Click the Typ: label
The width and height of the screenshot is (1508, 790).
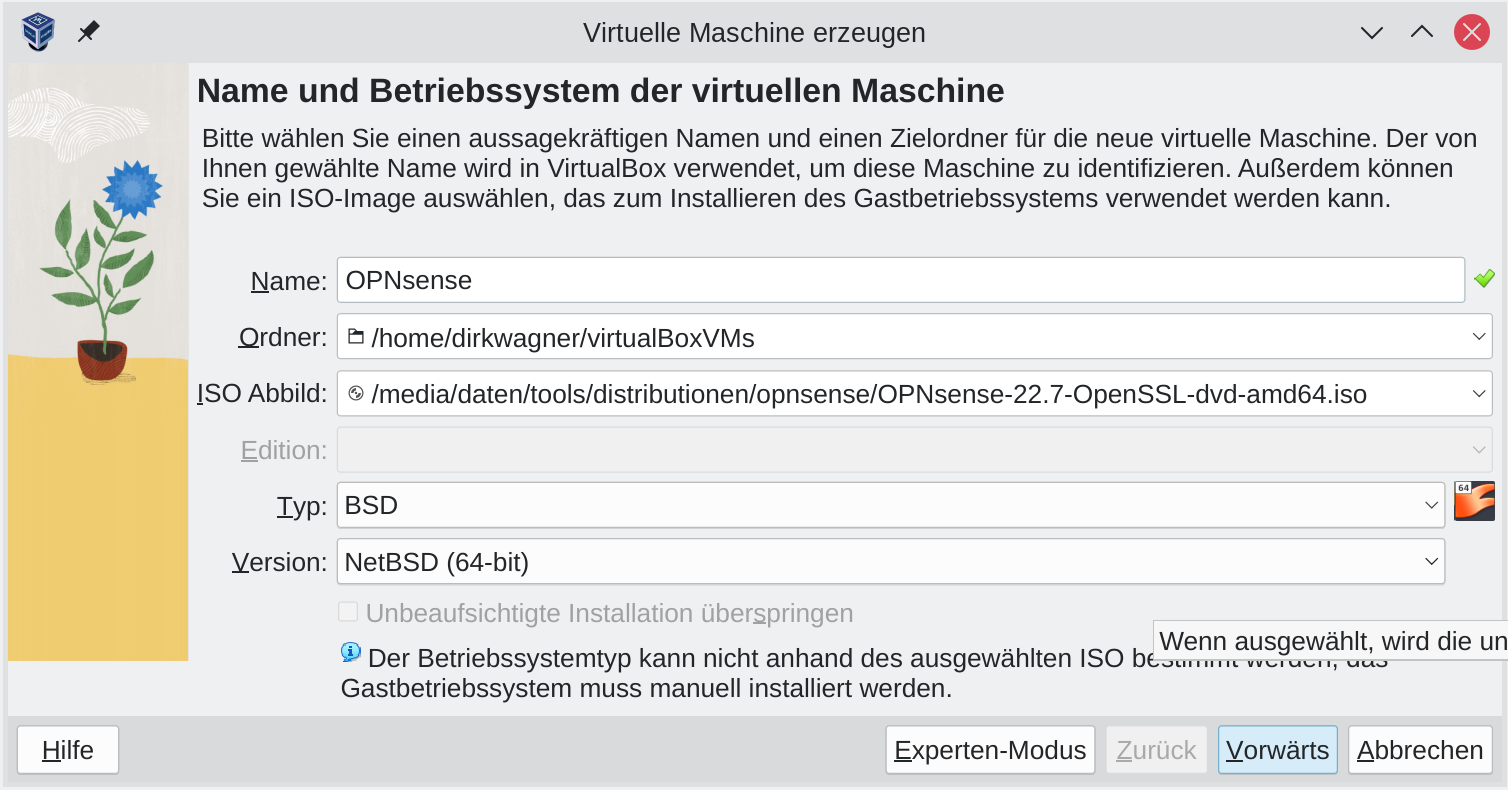point(302,506)
